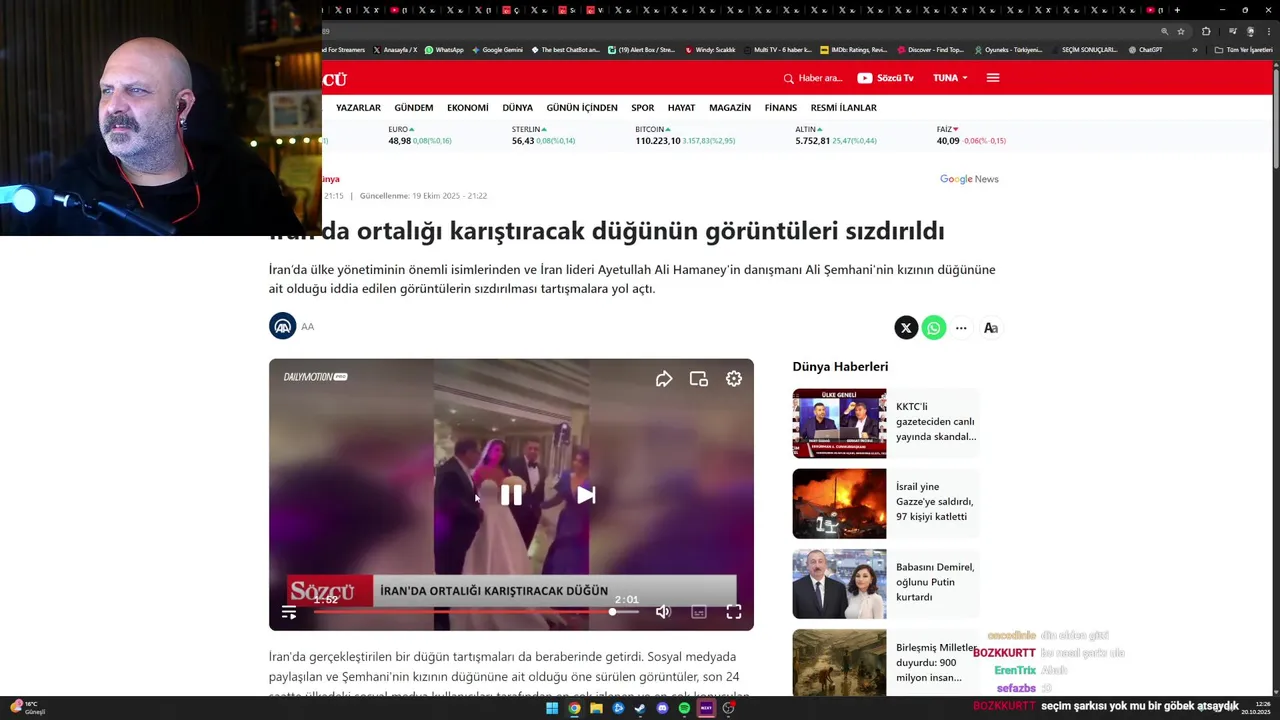Image resolution: width=1280 pixels, height=720 pixels.
Task: Open 'Babasını Demirel, oğlunu Putin kurtardı' headline
Action: [935, 582]
